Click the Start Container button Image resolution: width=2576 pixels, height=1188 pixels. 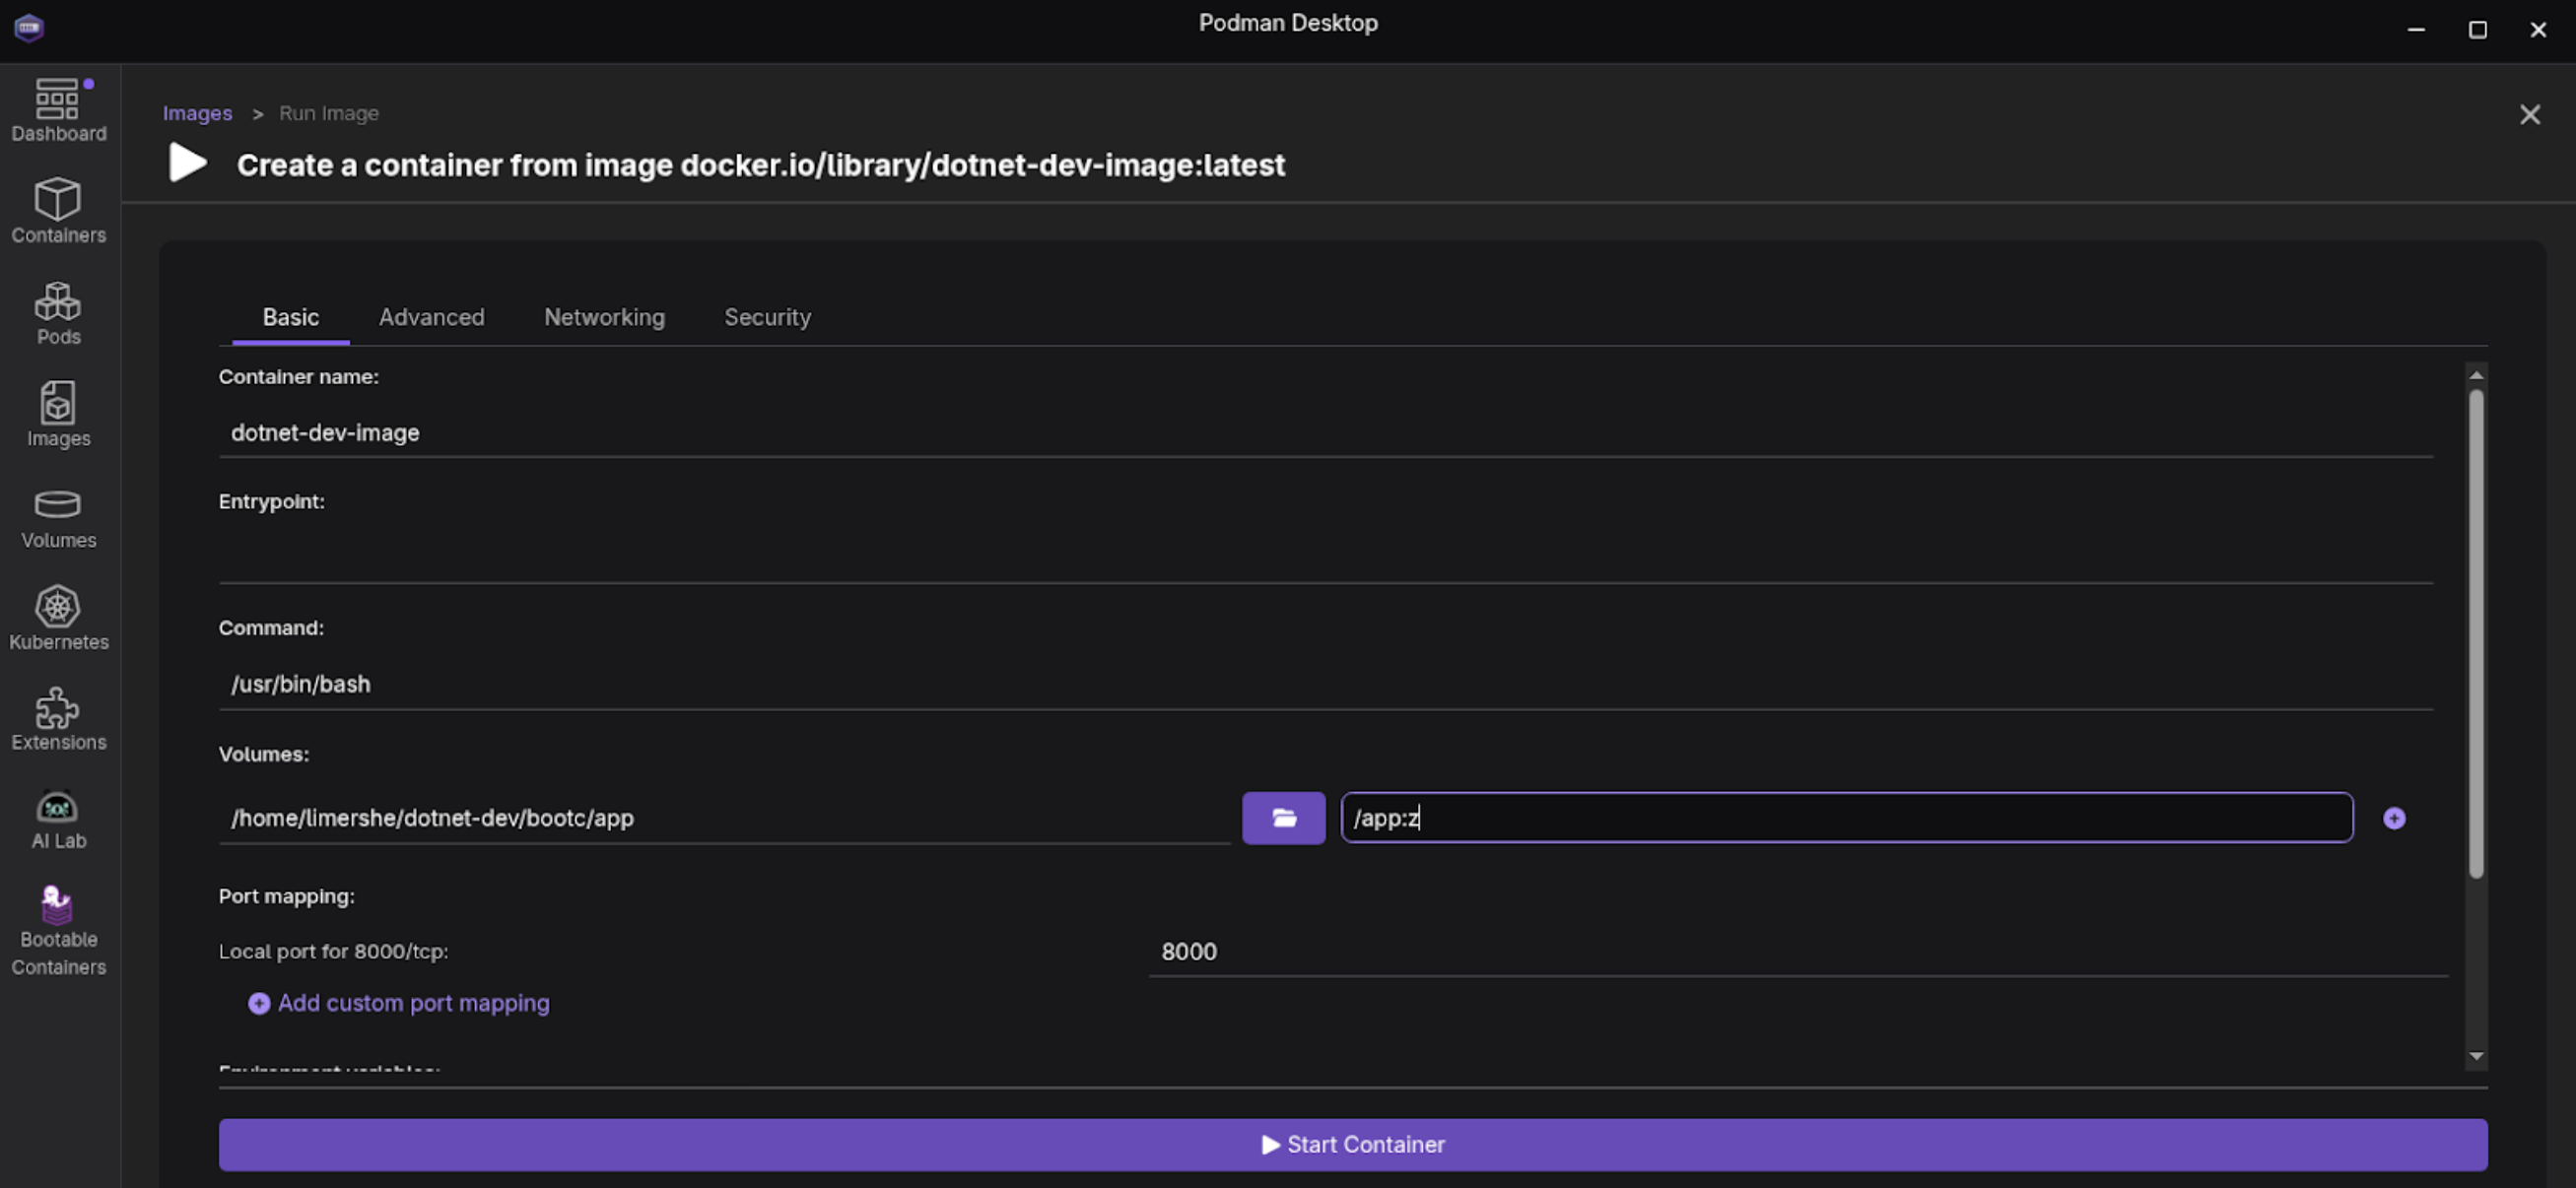click(1352, 1144)
